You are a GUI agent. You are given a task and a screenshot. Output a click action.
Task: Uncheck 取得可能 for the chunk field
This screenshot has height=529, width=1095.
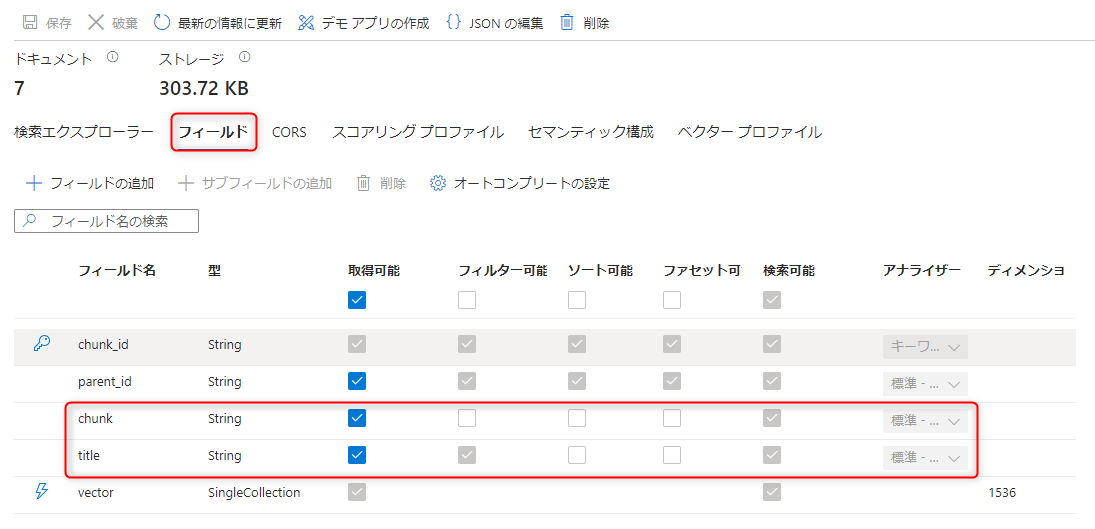[x=358, y=418]
